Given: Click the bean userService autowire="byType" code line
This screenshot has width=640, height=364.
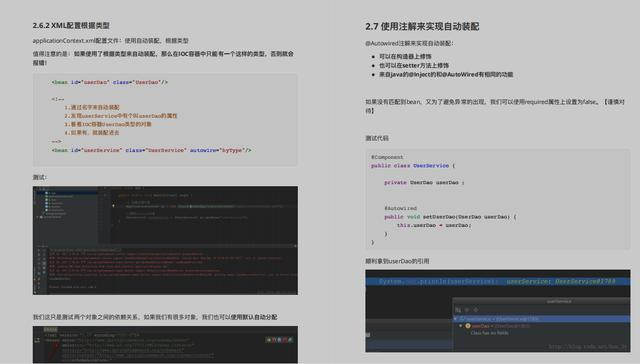Looking at the screenshot, I should pyautogui.click(x=151, y=150).
